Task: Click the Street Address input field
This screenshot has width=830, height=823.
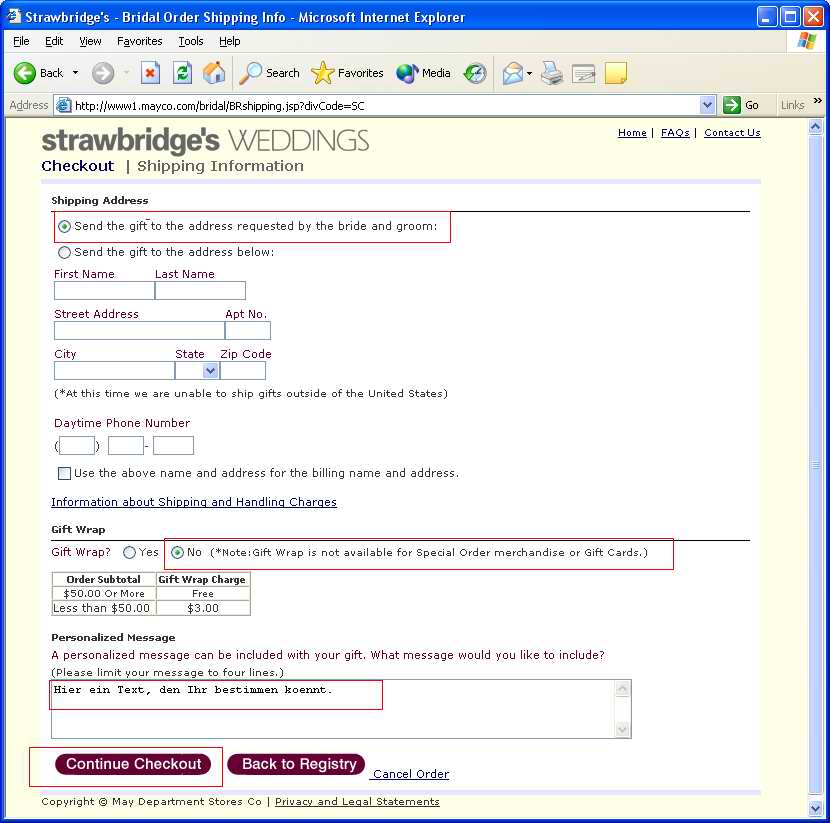Action: [139, 331]
